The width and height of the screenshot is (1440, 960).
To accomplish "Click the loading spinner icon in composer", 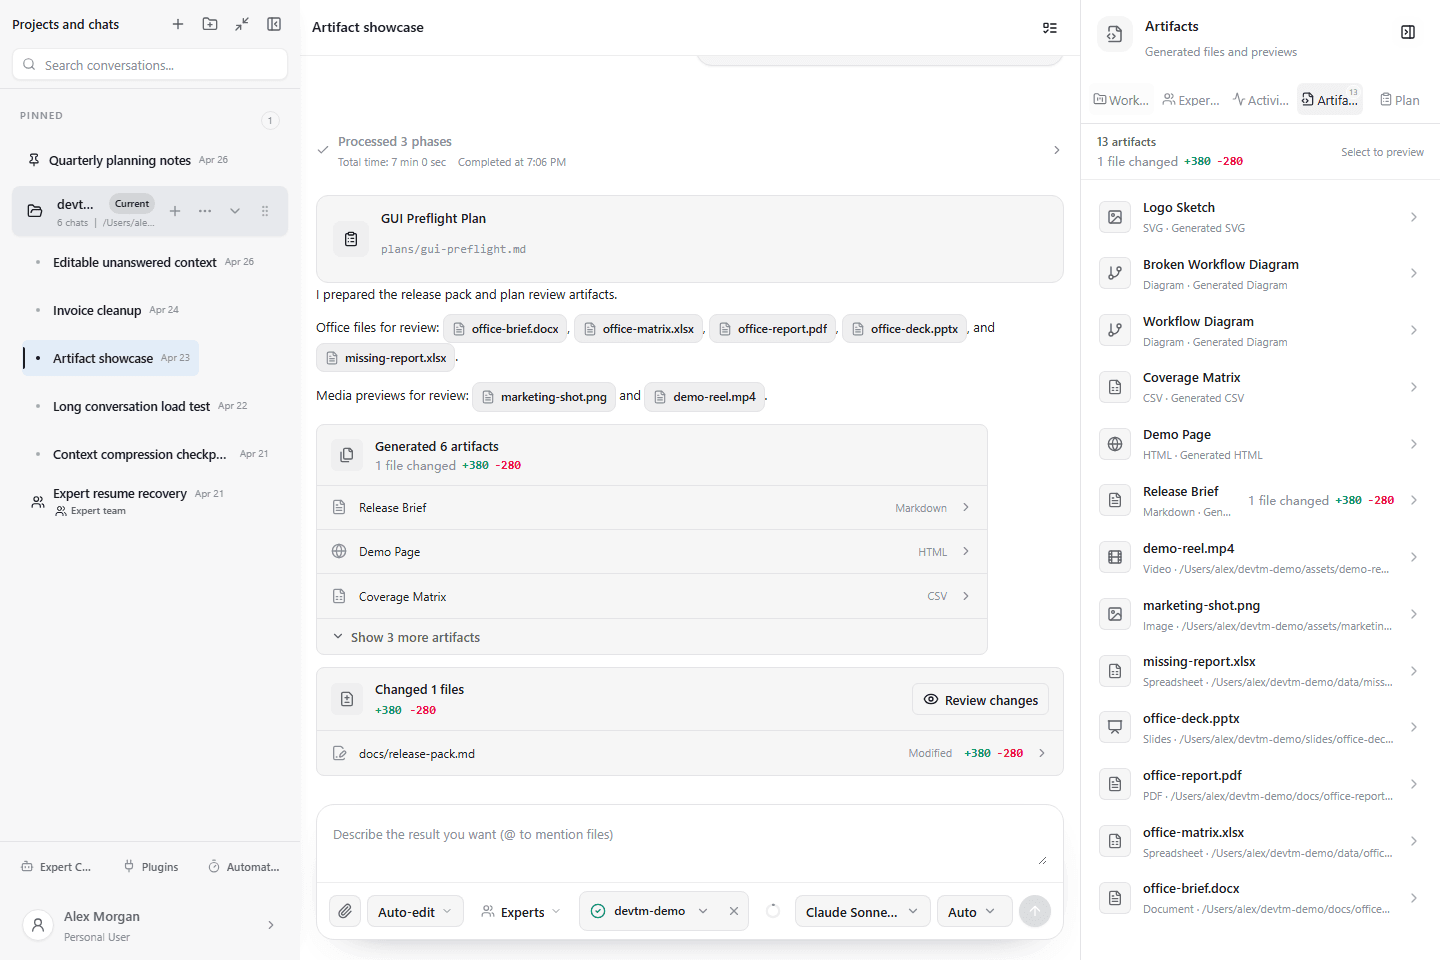I will [773, 911].
